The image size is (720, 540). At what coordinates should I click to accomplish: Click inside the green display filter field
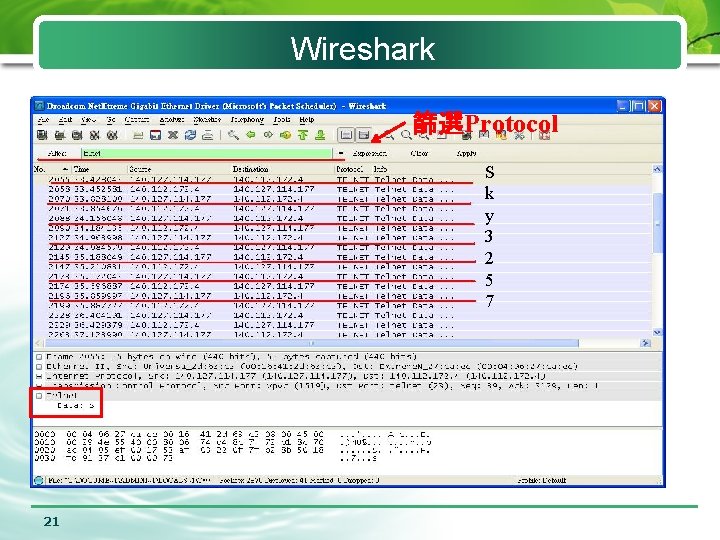click(206, 153)
